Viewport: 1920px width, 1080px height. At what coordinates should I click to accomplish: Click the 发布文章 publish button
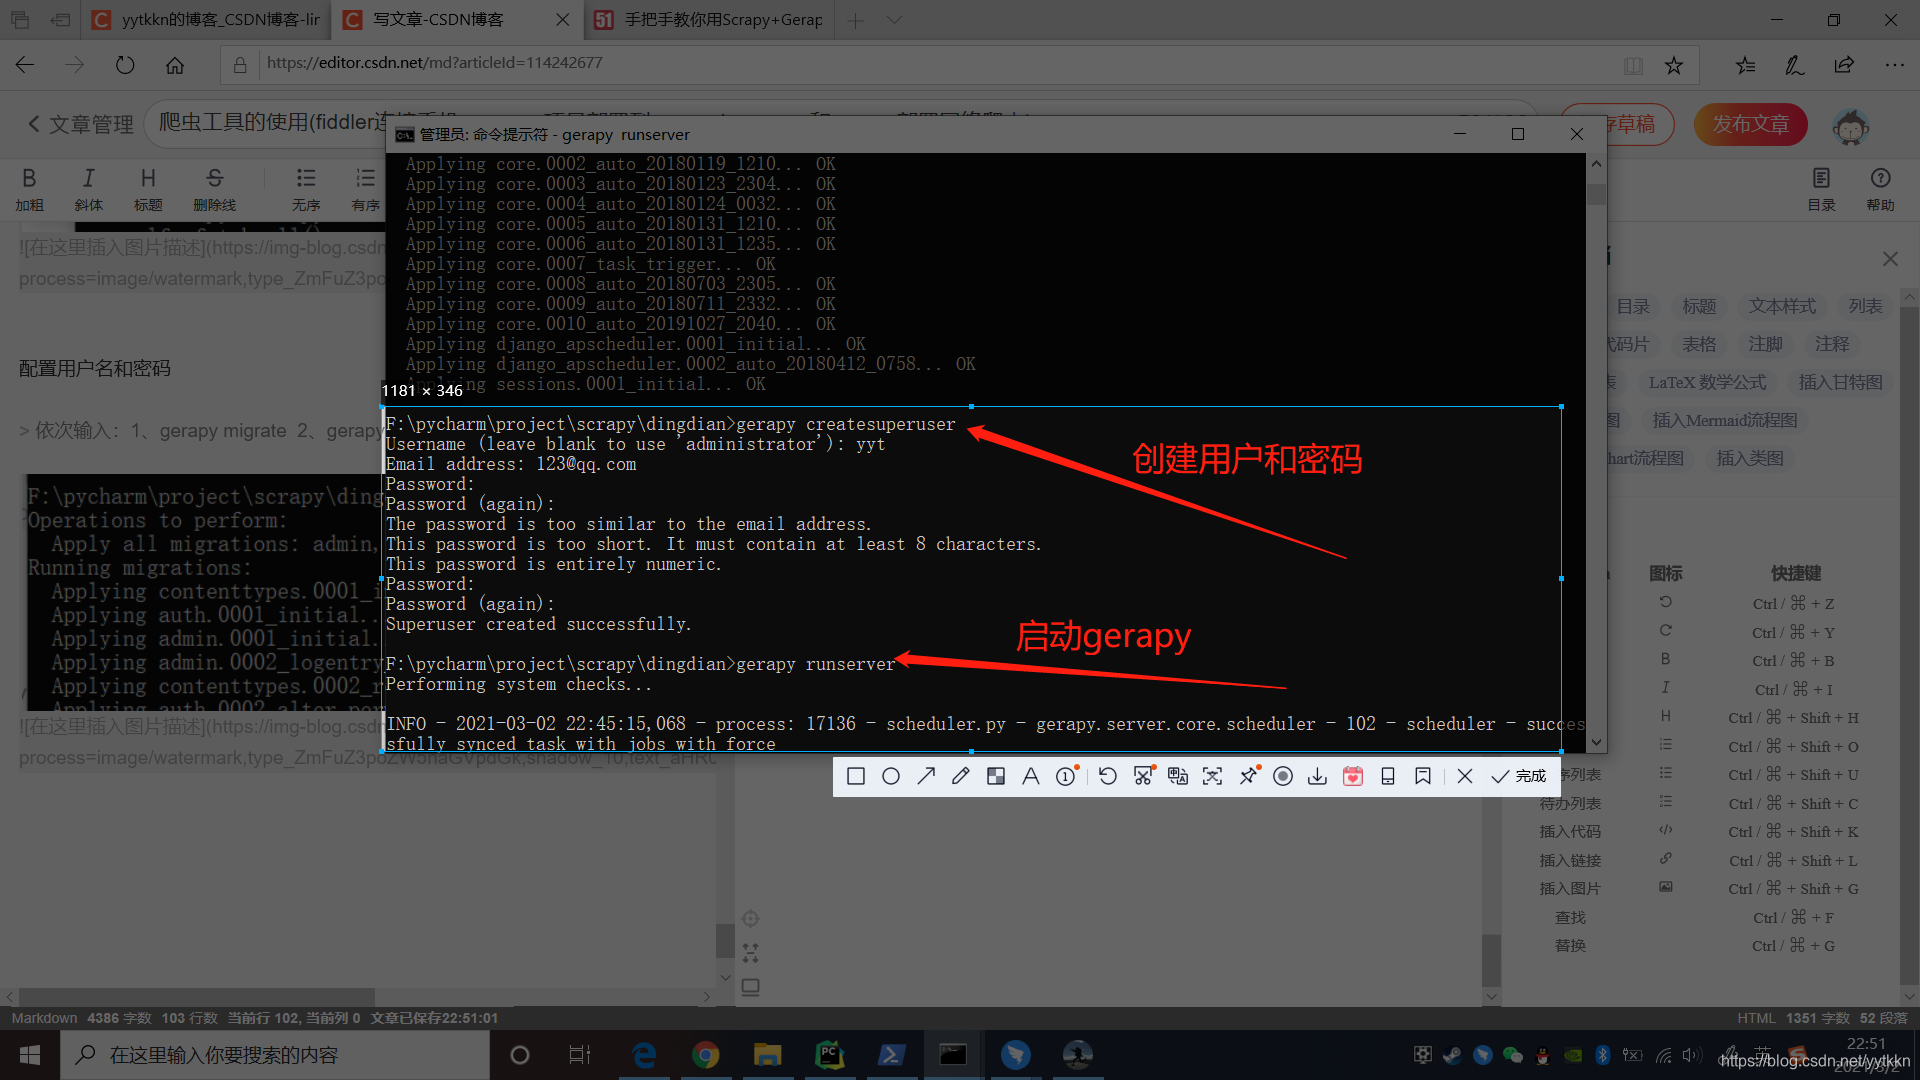pyautogui.click(x=1751, y=125)
